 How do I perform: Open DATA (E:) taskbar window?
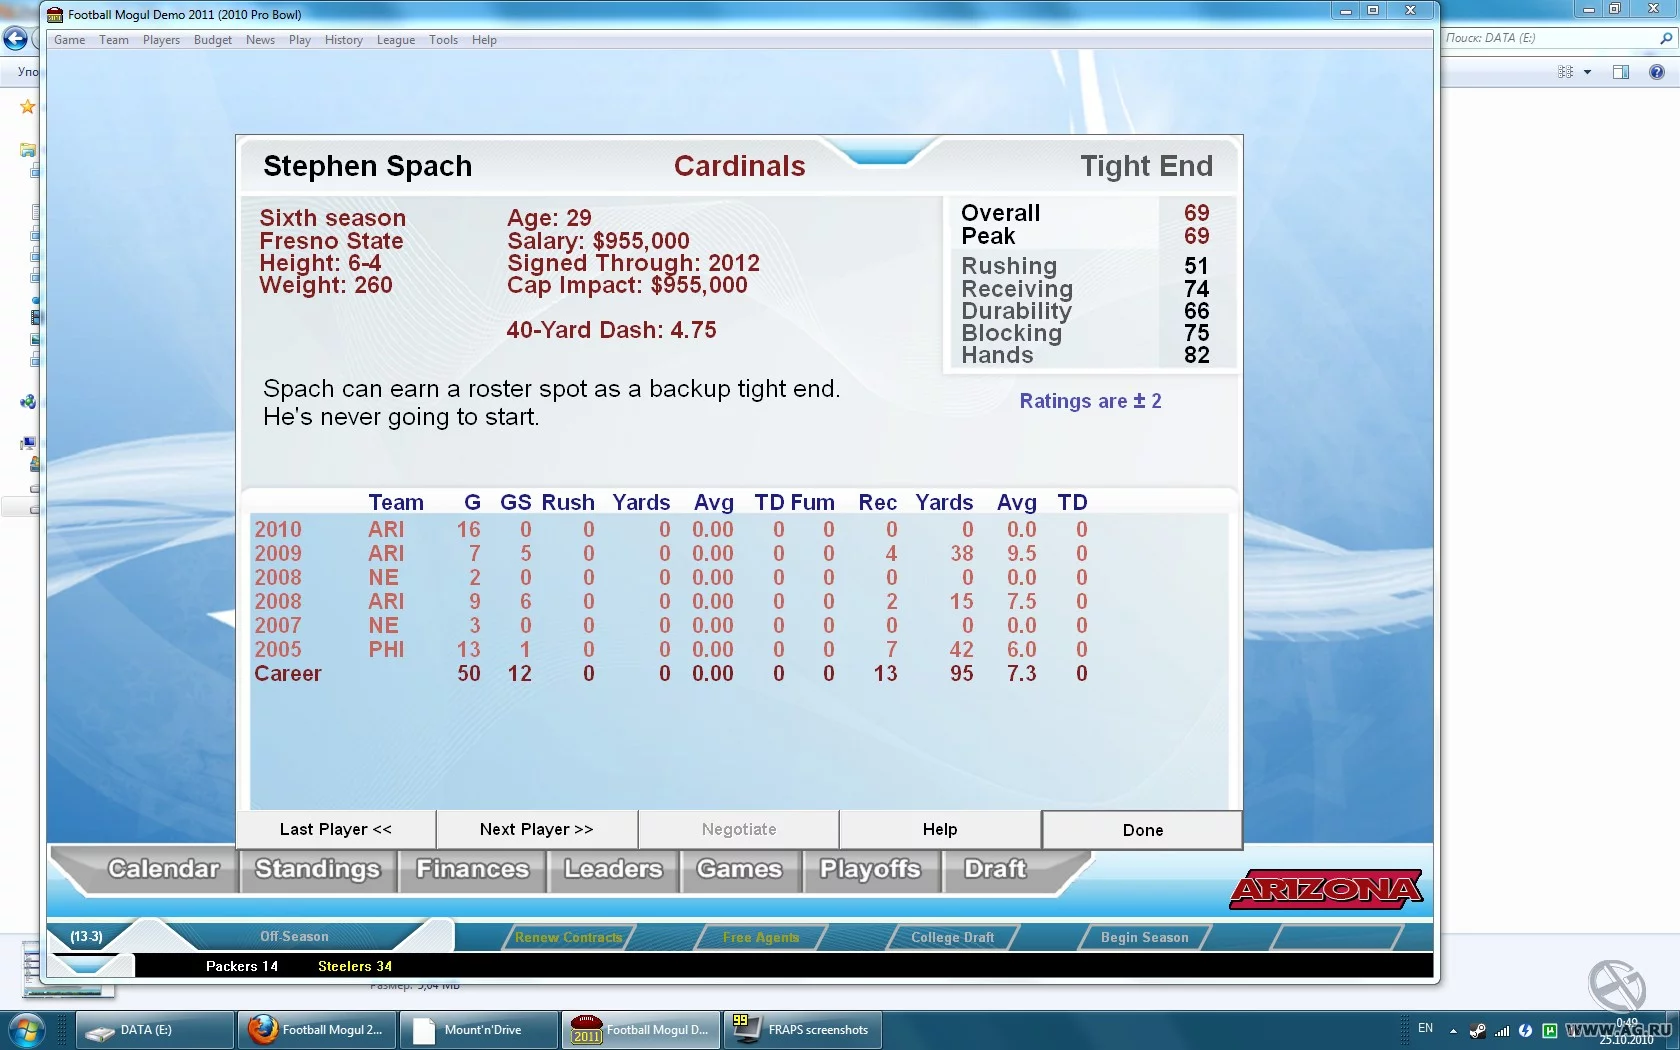[x=155, y=1030]
